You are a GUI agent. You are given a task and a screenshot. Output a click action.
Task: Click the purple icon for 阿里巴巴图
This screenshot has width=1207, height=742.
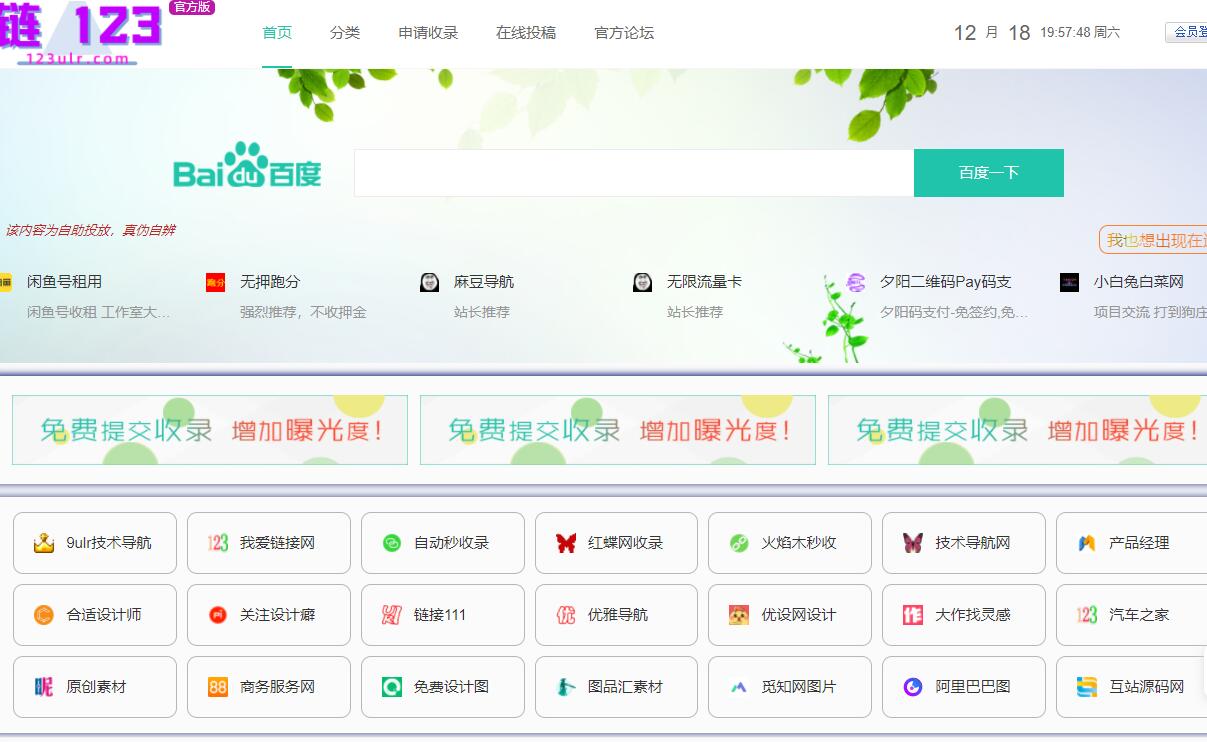pos(912,687)
